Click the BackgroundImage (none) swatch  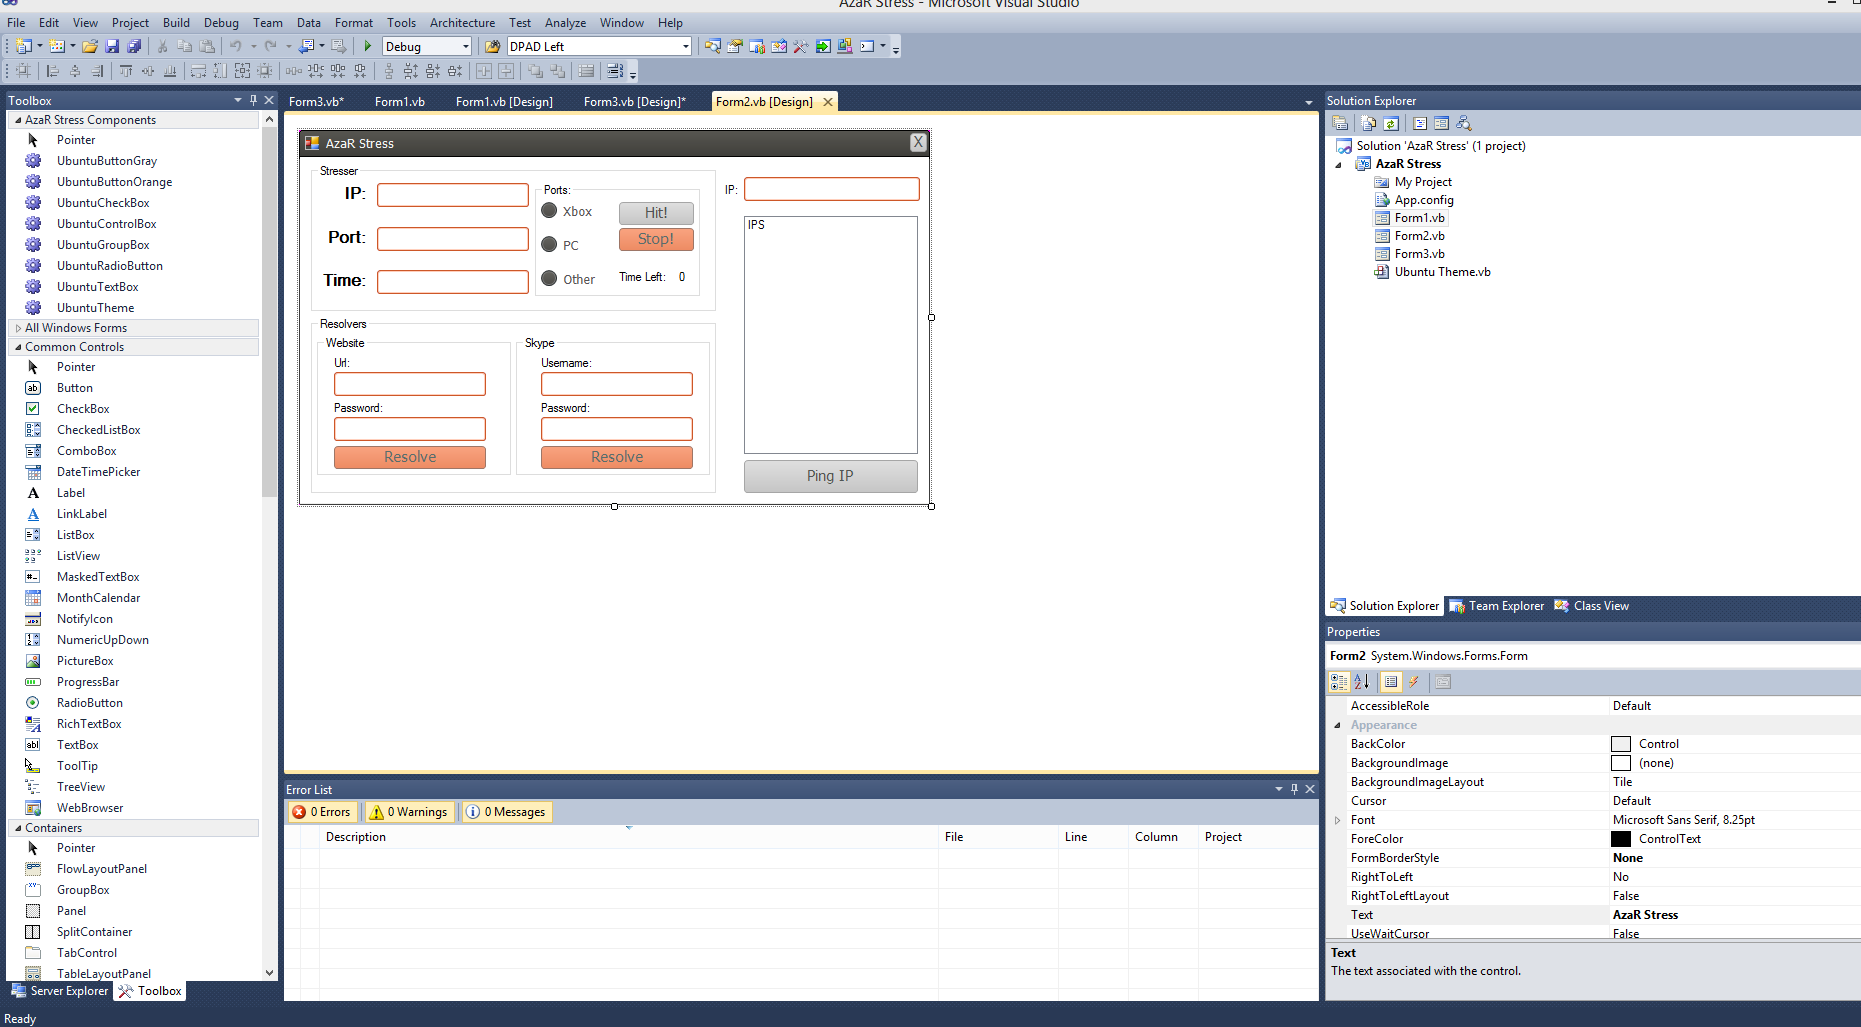[1621, 763]
